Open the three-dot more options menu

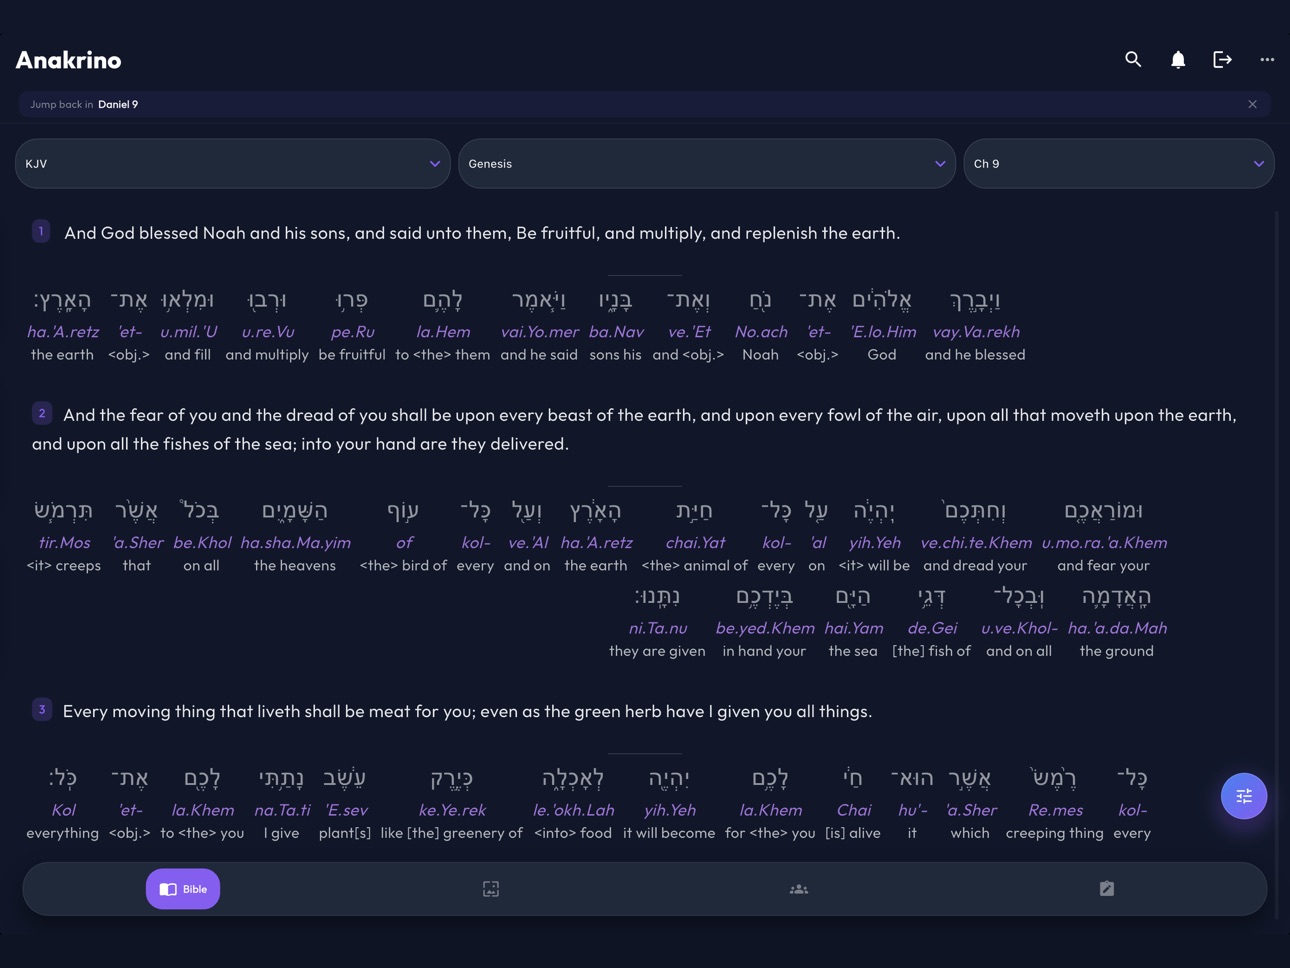pyautogui.click(x=1267, y=60)
